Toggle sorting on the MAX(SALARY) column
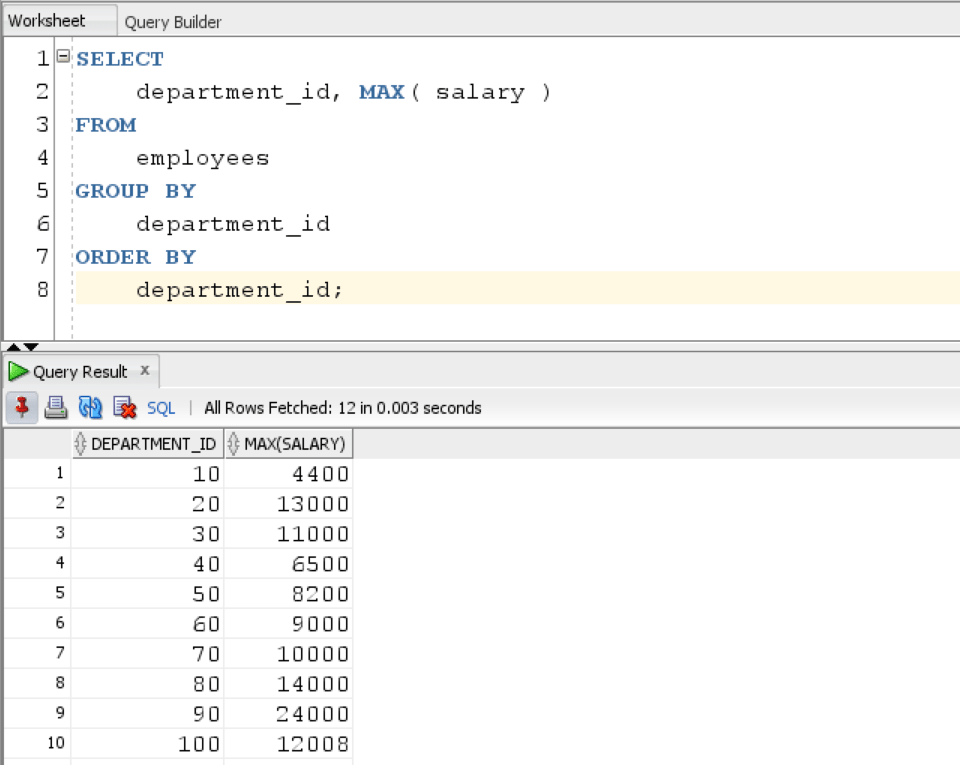 pyautogui.click(x=288, y=443)
